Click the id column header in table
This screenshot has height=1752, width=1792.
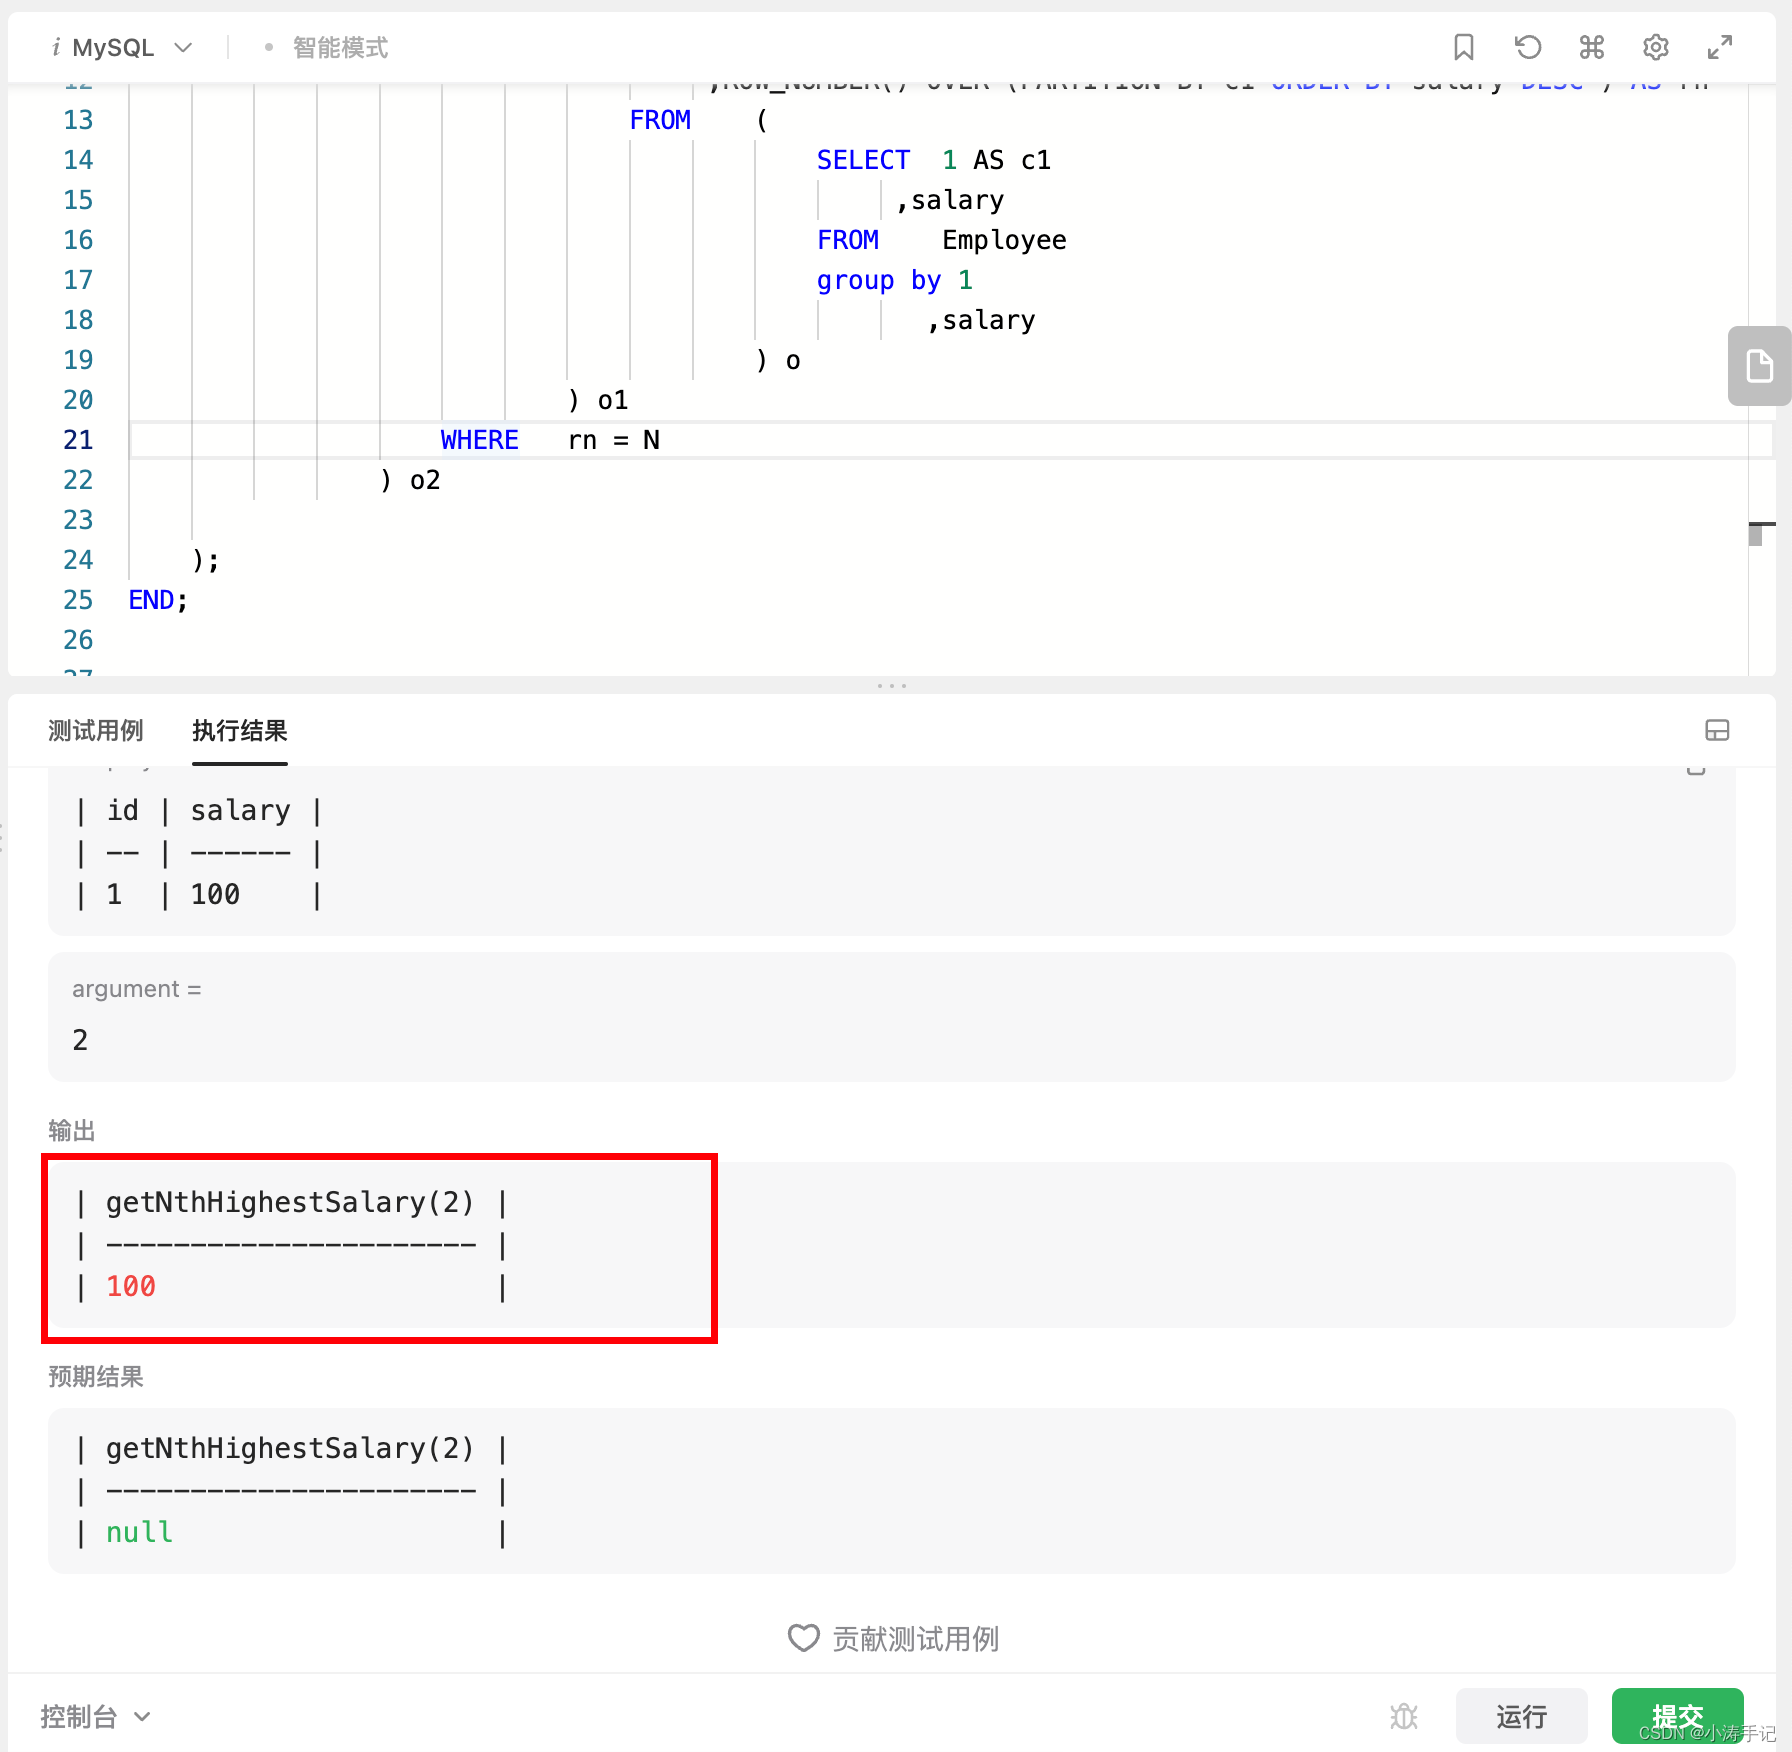tap(123, 810)
